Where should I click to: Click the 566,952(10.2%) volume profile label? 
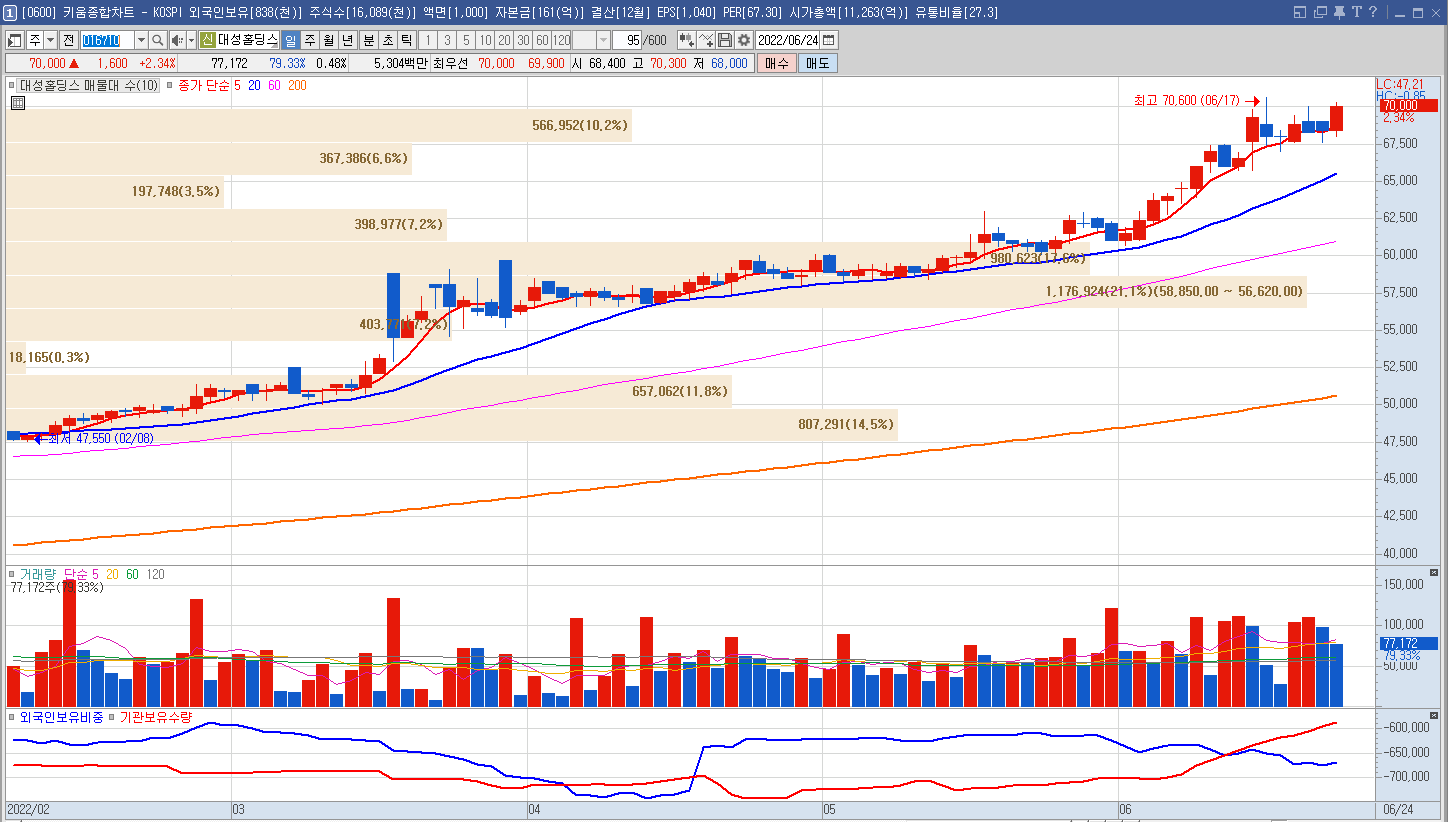click(x=580, y=125)
